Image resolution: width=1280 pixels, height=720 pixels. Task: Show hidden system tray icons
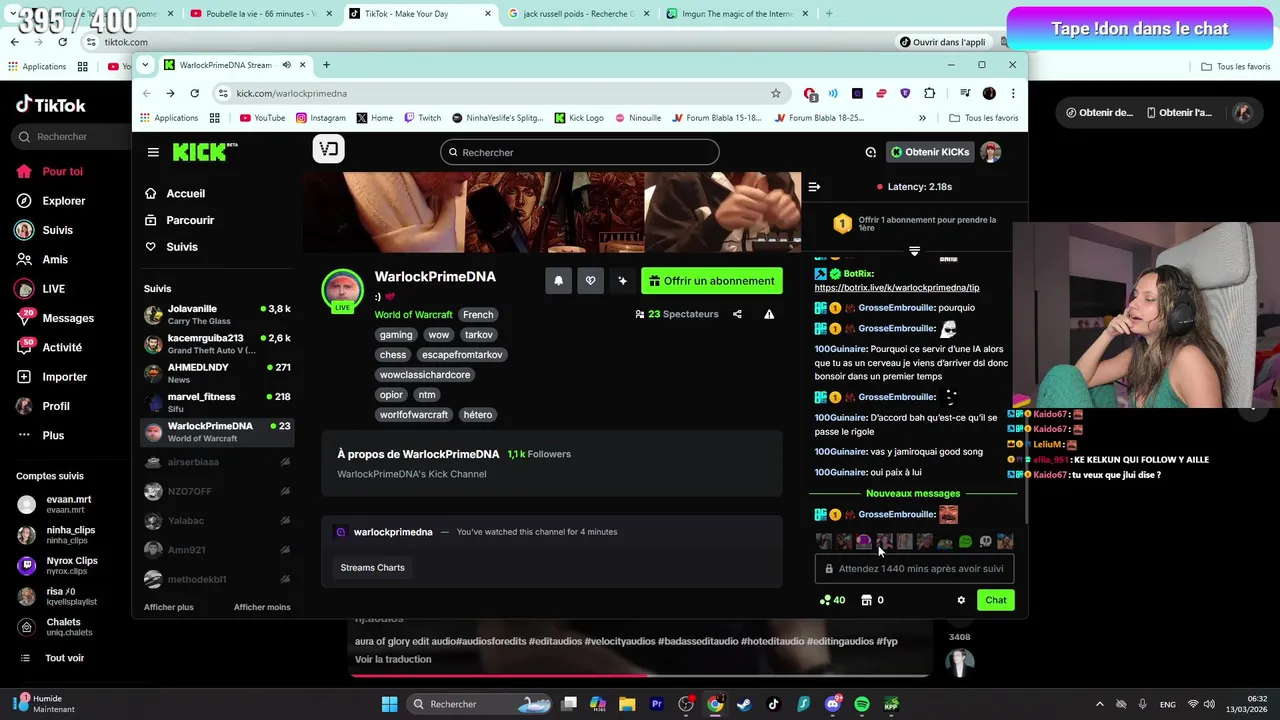click(1100, 704)
